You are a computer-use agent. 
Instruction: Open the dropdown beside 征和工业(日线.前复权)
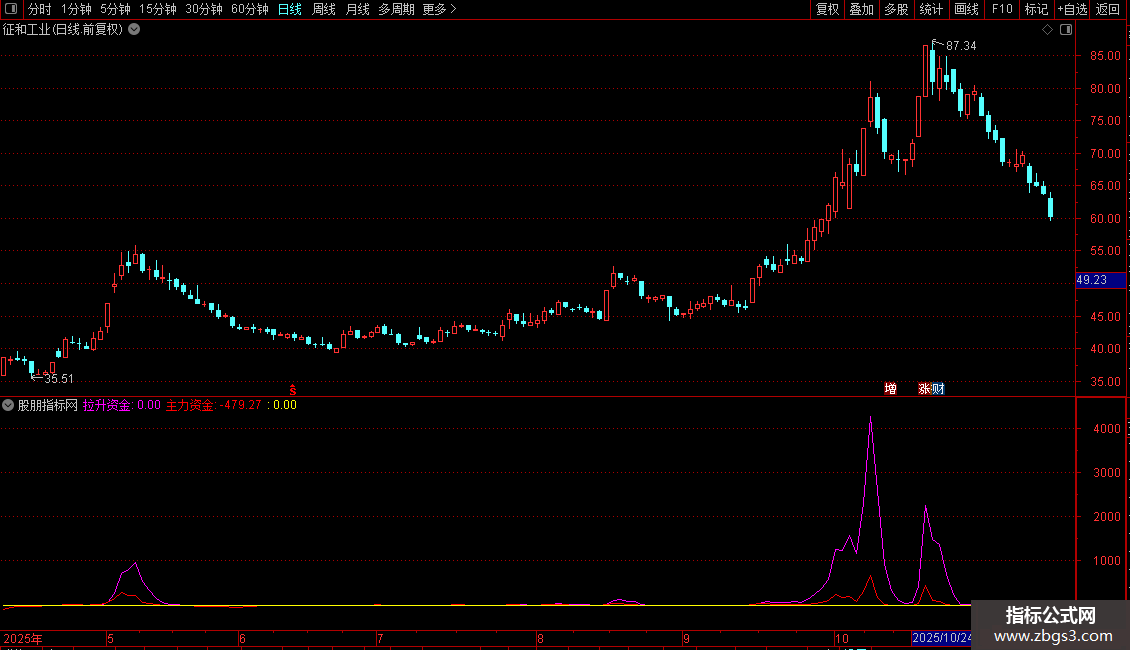tap(134, 30)
